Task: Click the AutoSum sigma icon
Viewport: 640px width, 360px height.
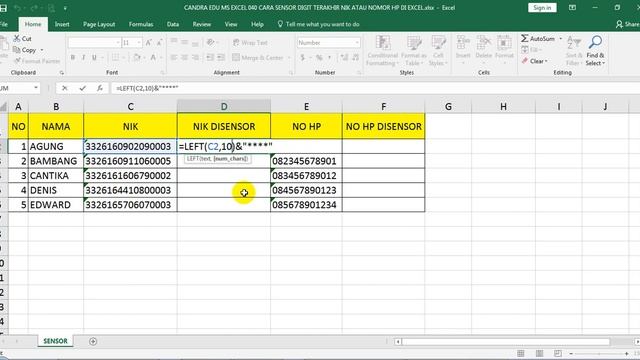Action: coord(524,38)
